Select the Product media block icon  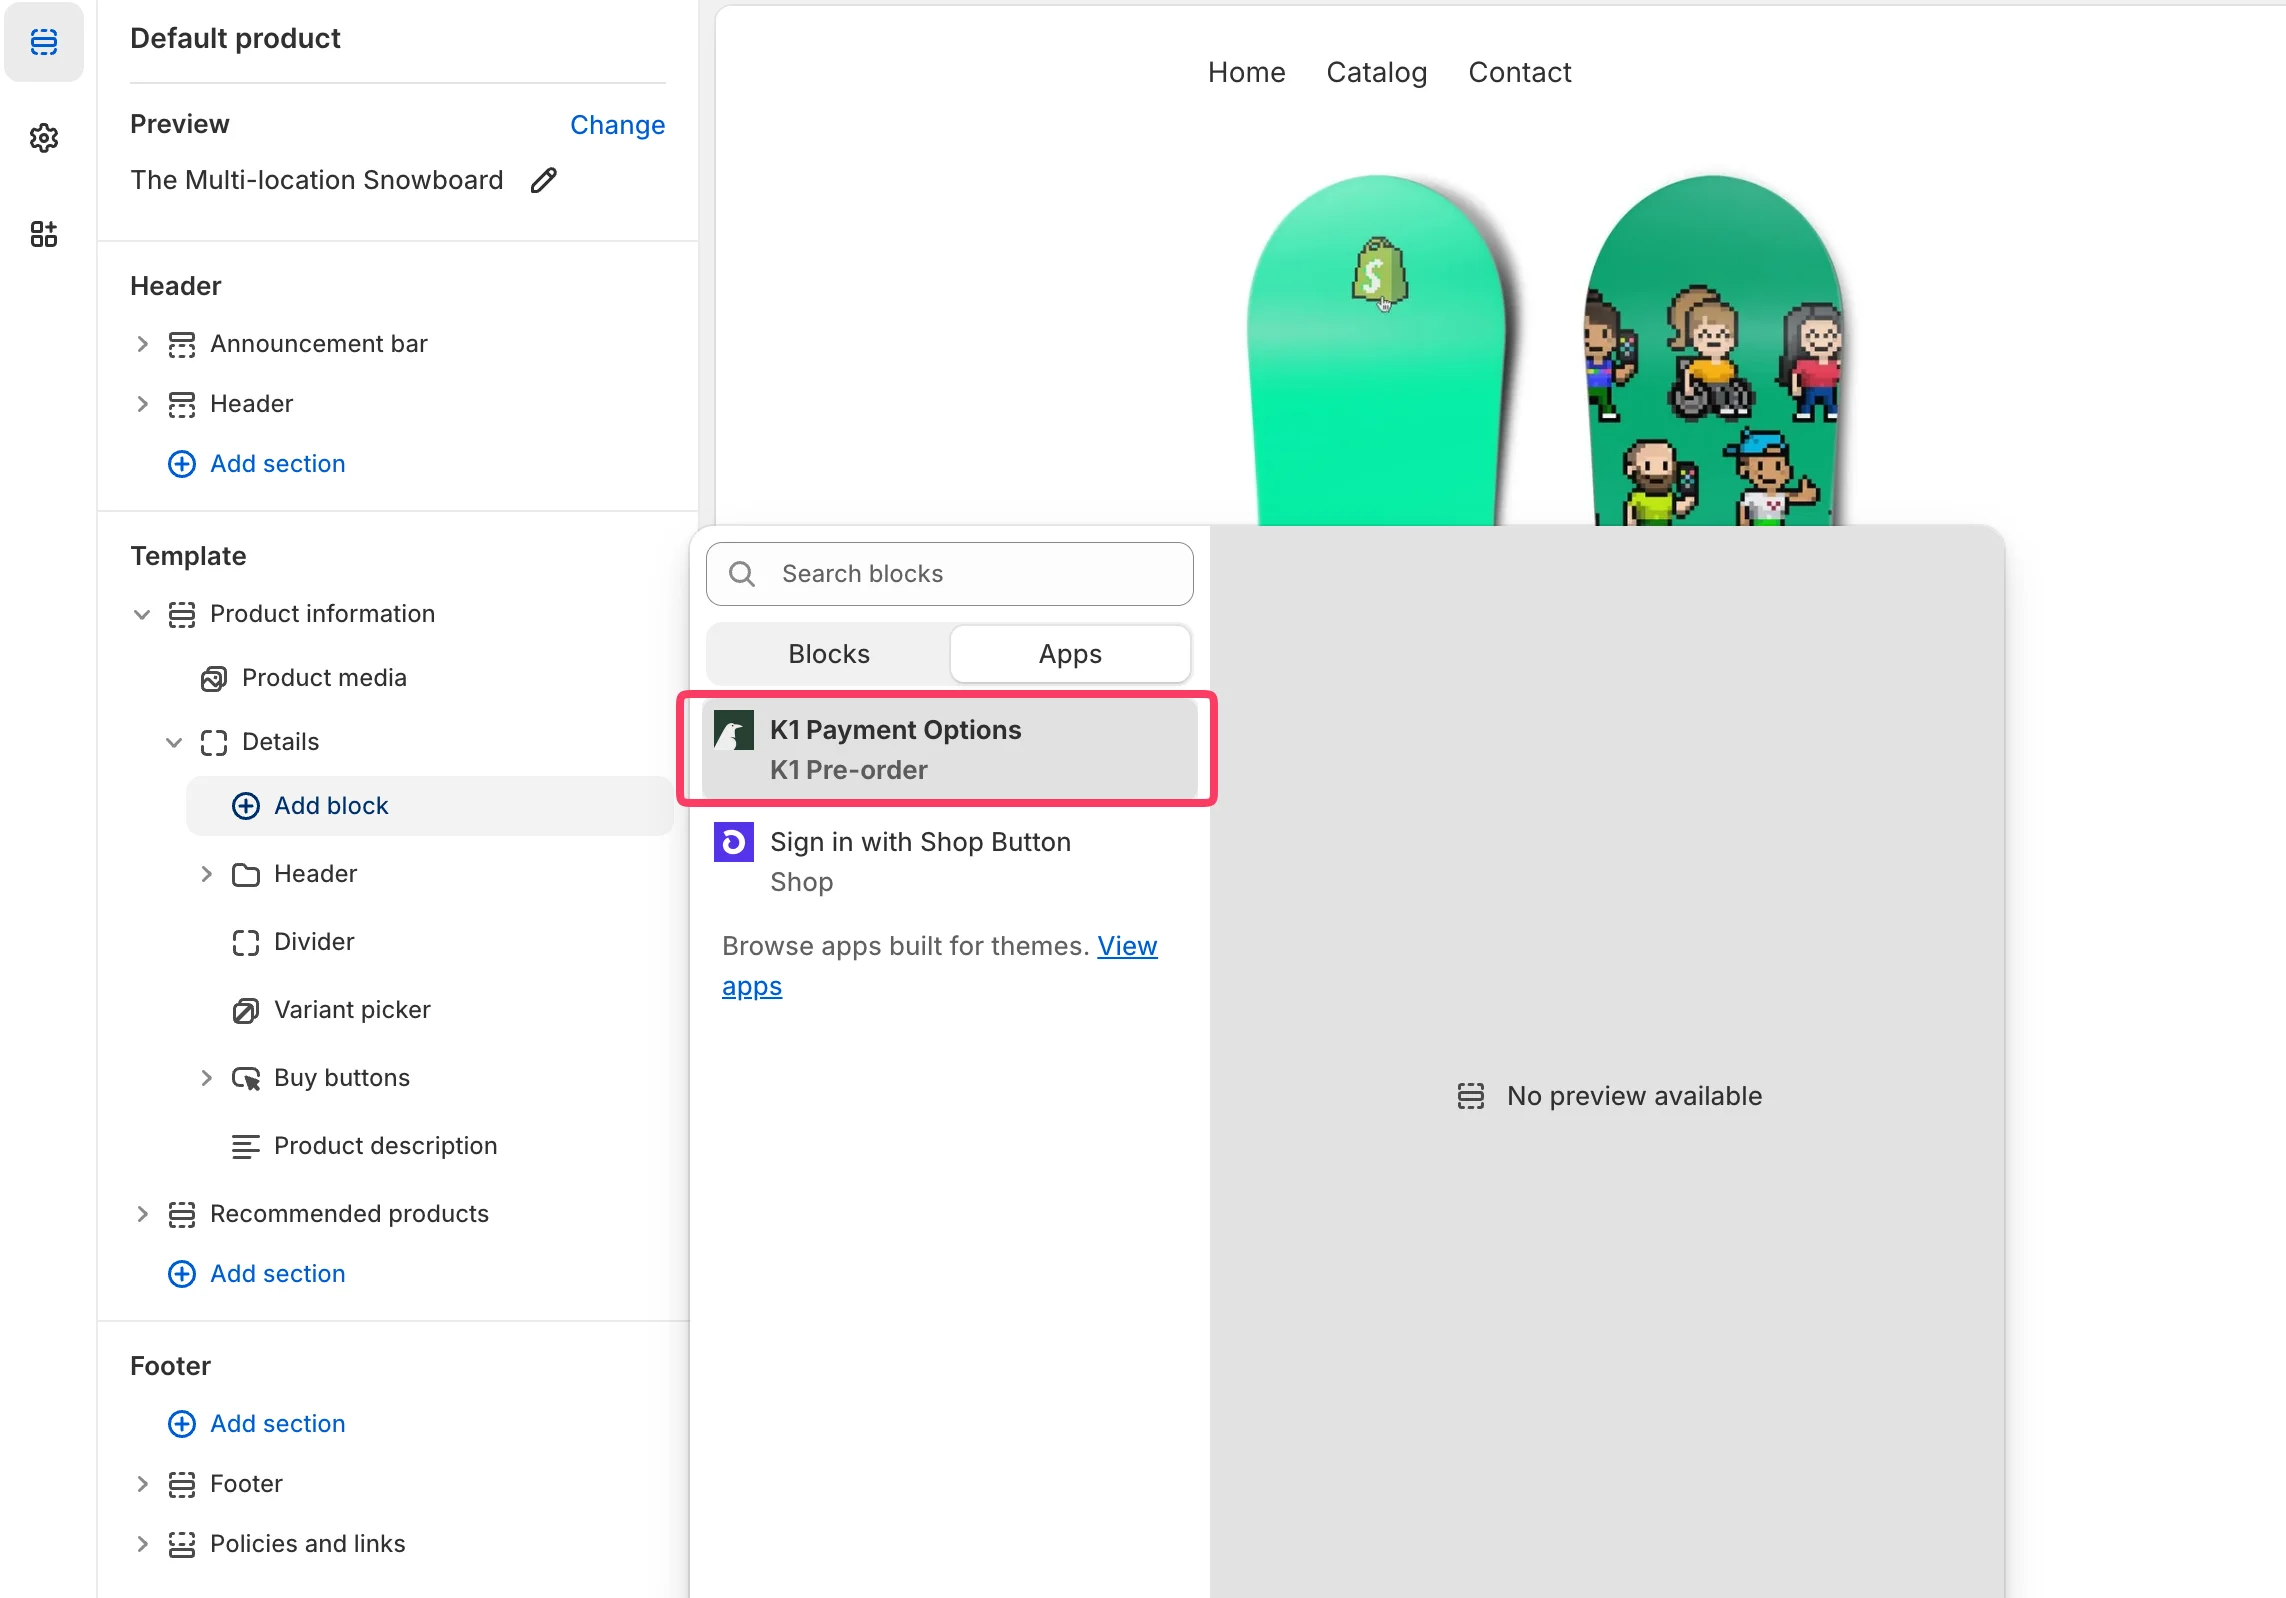(x=216, y=678)
